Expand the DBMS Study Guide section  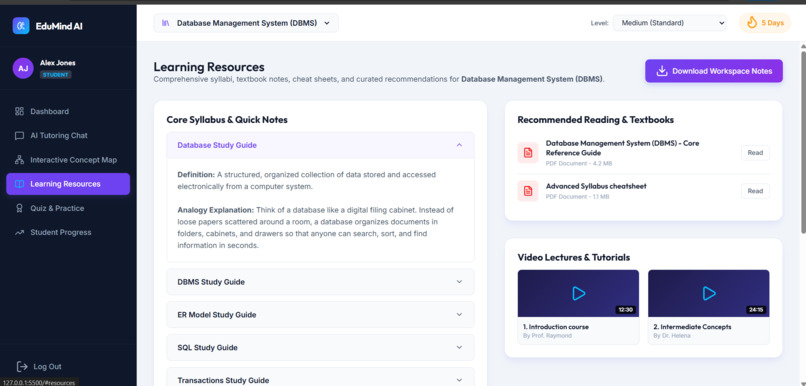coord(320,282)
